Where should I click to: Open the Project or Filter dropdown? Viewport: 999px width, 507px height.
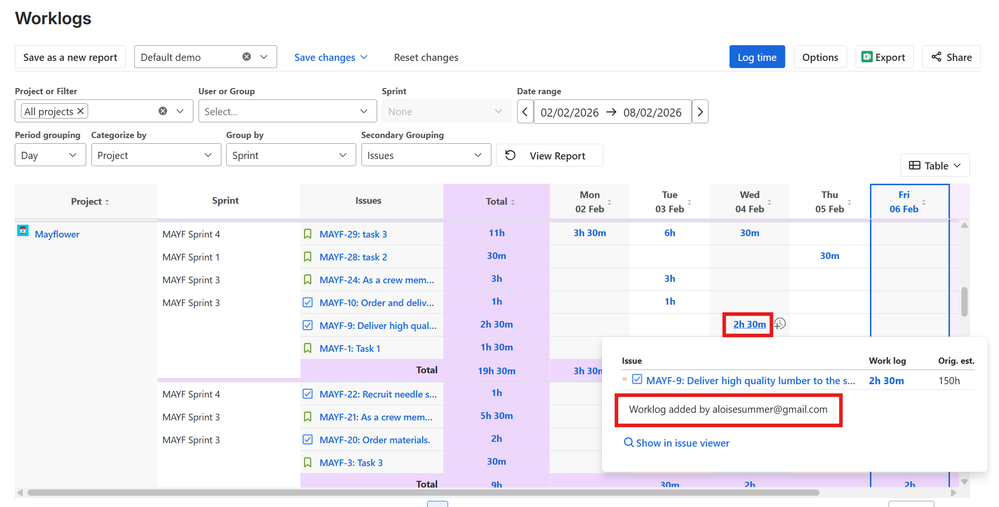coord(180,111)
